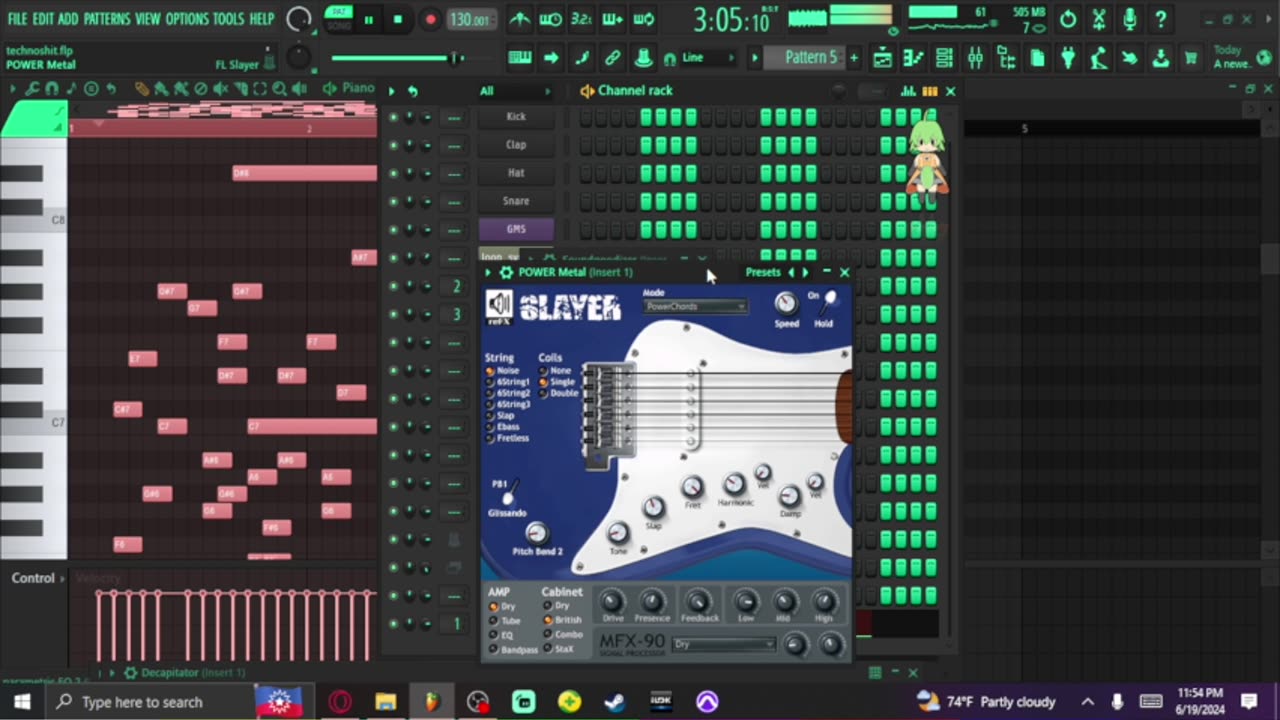Expand POWER Metal plugin window menu arrow

click(489, 272)
